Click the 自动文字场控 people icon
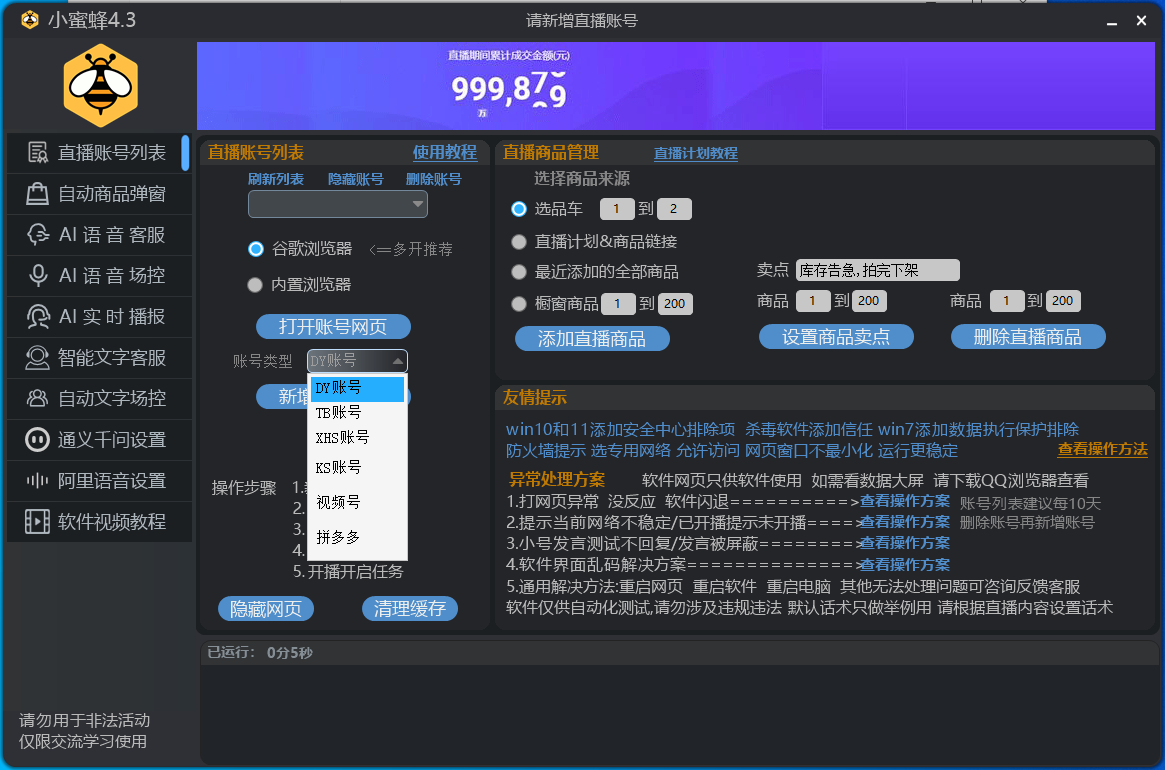The image size is (1165, 770). (37, 398)
